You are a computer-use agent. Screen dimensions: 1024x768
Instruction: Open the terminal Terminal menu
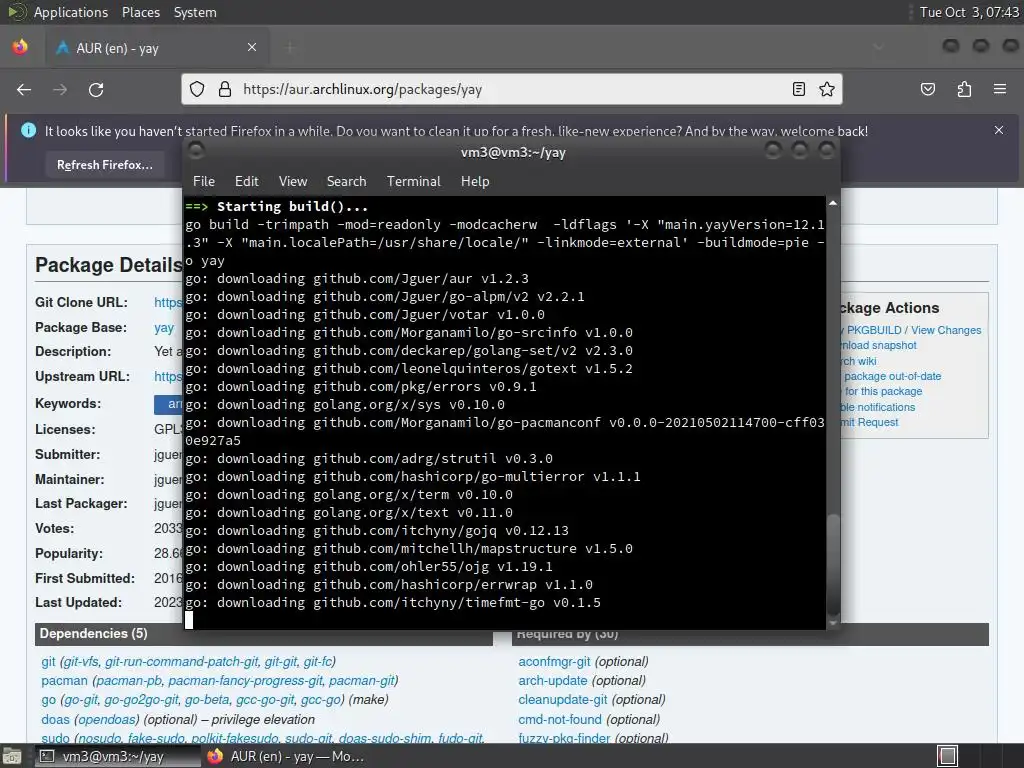tap(413, 181)
